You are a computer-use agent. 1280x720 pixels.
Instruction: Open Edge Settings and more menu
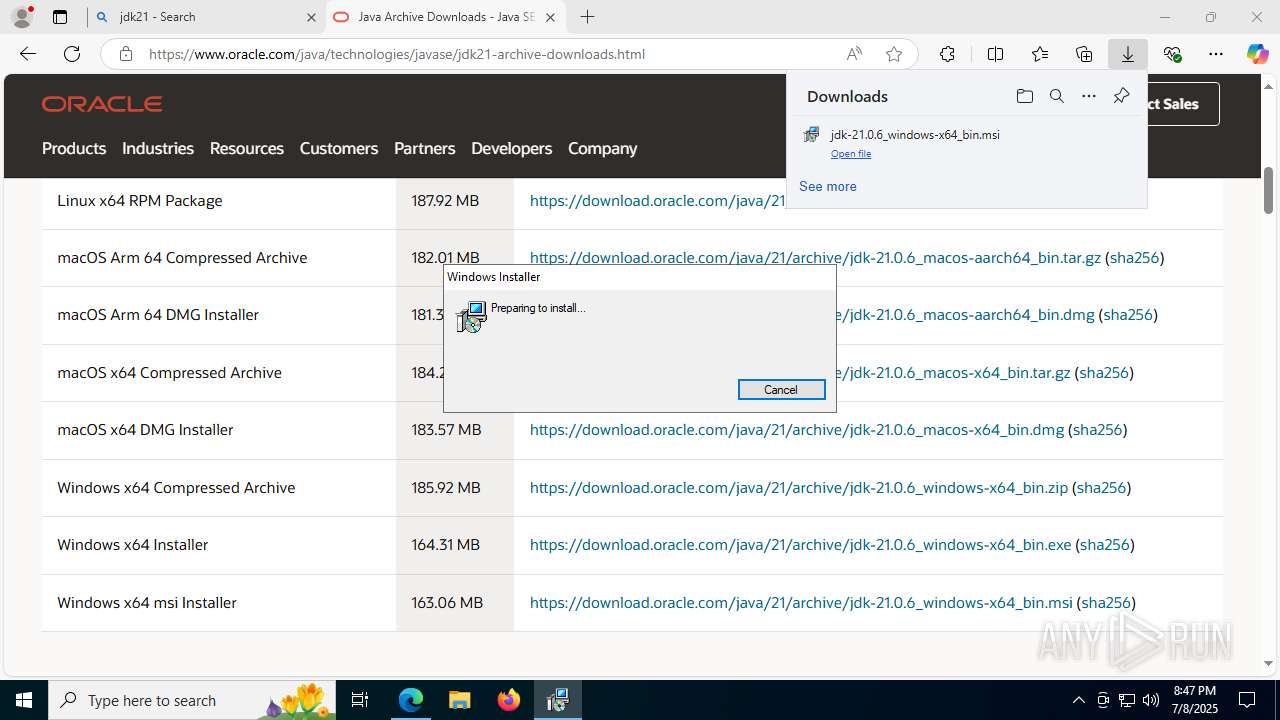click(x=1216, y=54)
